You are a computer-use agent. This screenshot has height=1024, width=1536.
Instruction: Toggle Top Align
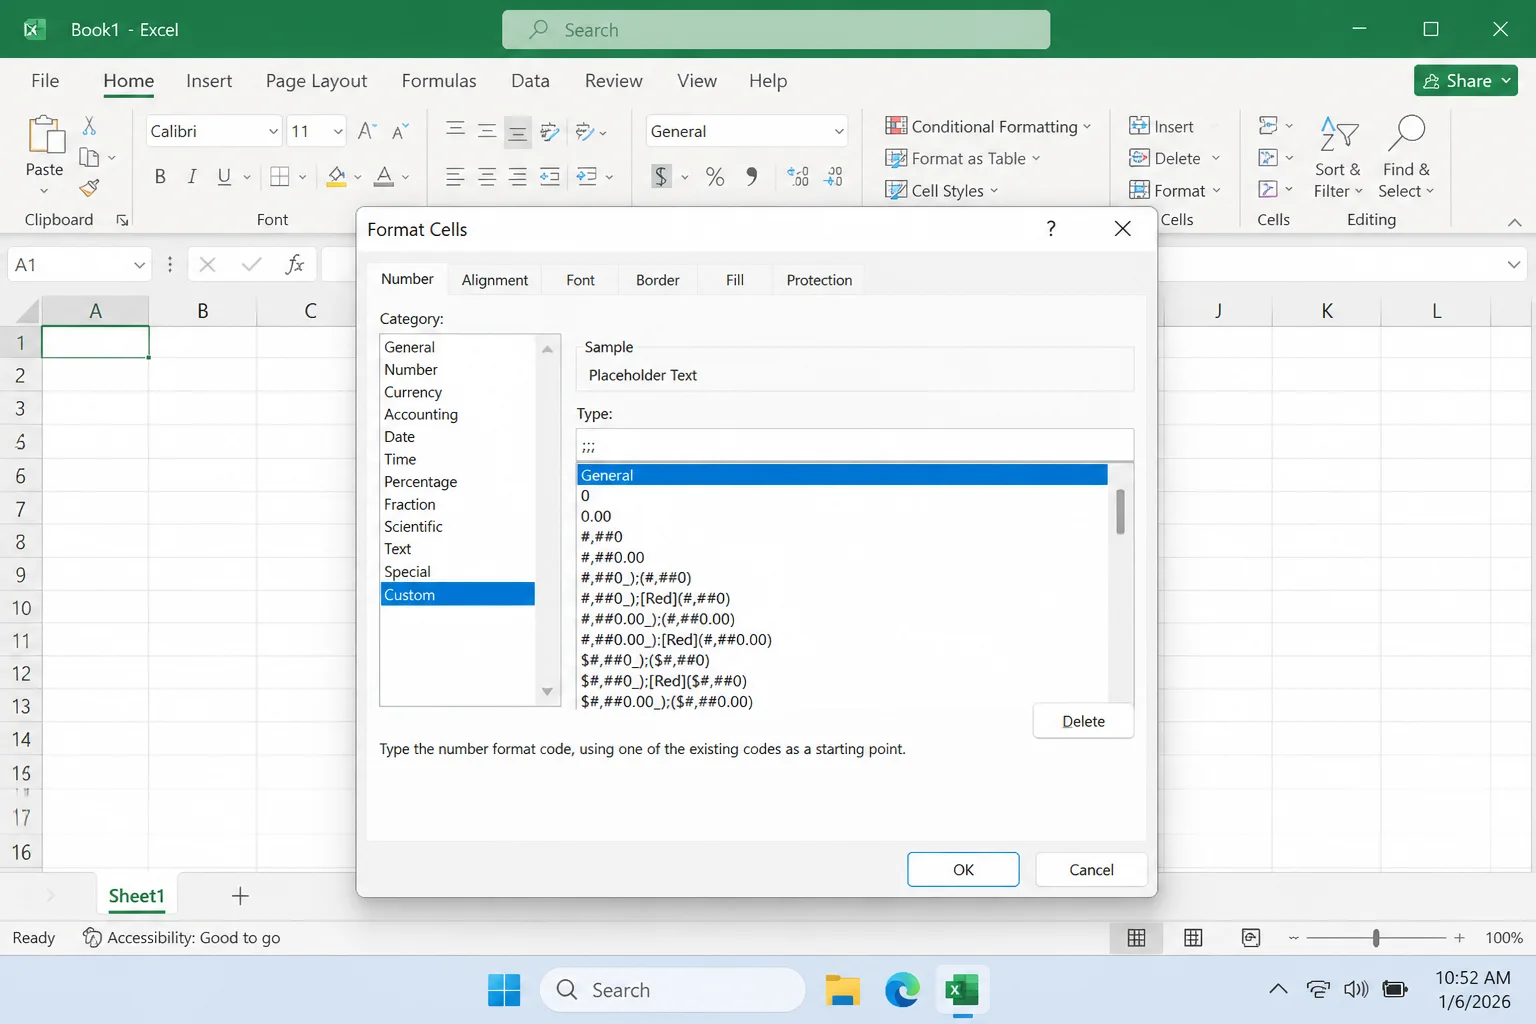tap(455, 130)
